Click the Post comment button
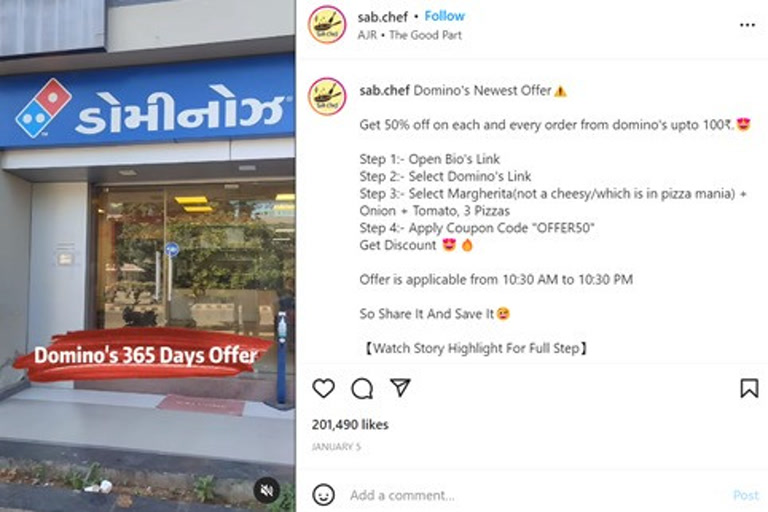Screen dimensions: 768x512 [745, 495]
